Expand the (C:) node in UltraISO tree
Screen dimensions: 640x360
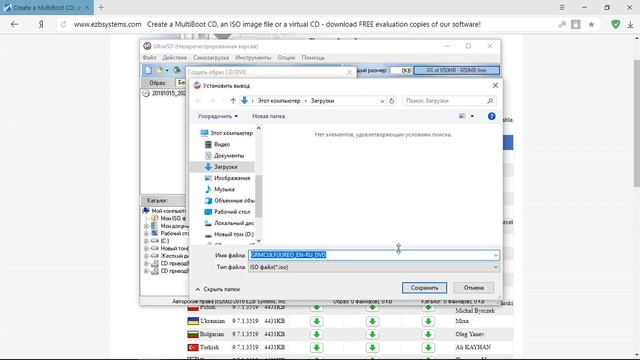click(x=146, y=241)
